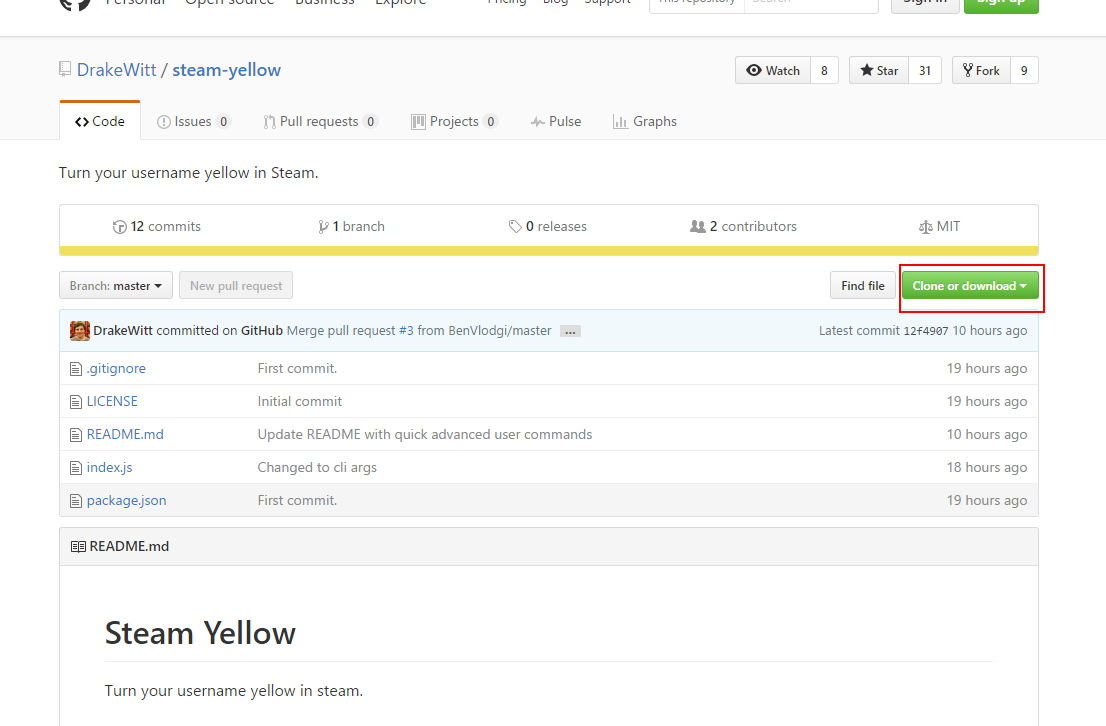Image resolution: width=1106 pixels, height=726 pixels.
Task: Open the 'Initial commit' message link
Action: (300, 401)
